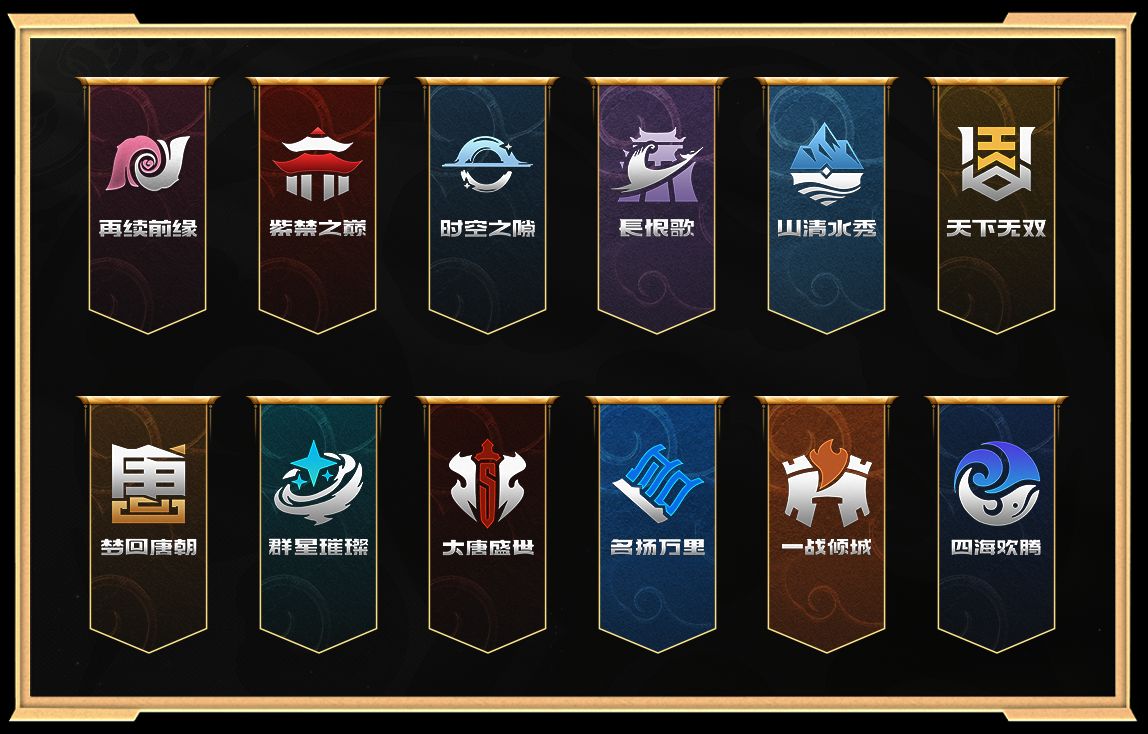The width and height of the screenshot is (1148, 734).
Task: Click the 再续前缘 banner label
Action: click(x=149, y=228)
